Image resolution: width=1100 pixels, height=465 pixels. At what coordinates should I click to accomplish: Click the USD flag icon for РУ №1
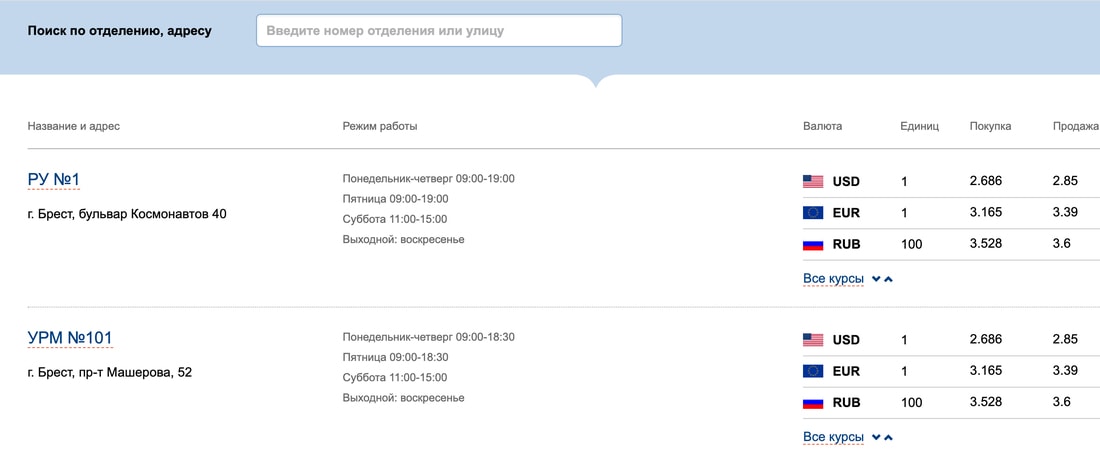click(x=813, y=182)
